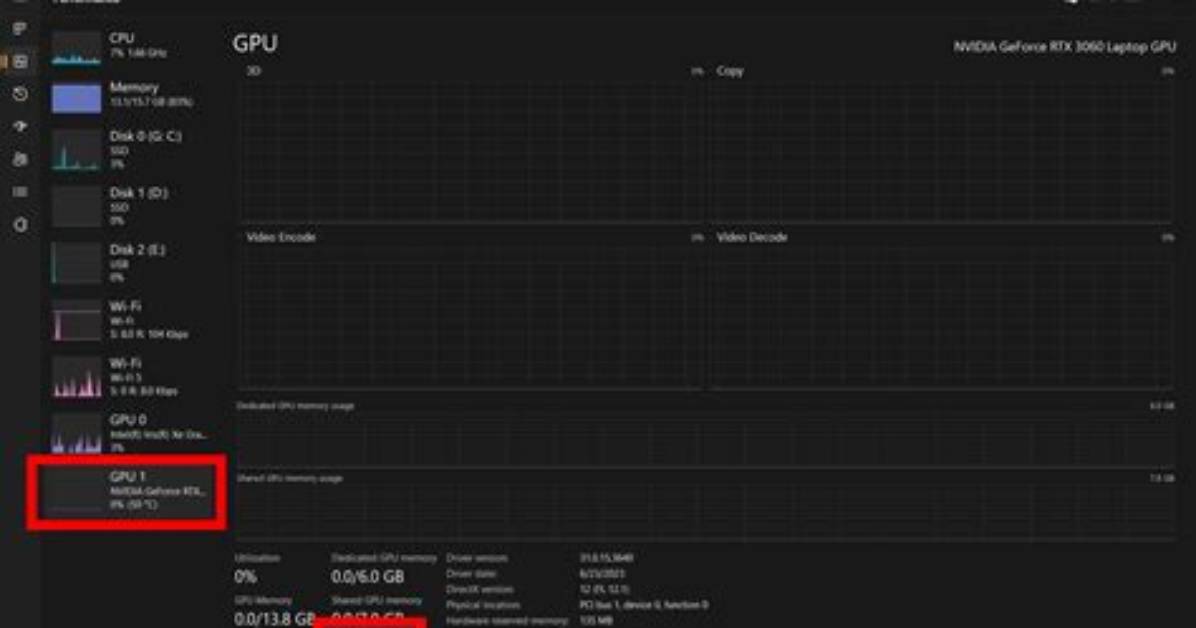Click the GPU heading text

pyautogui.click(x=255, y=43)
